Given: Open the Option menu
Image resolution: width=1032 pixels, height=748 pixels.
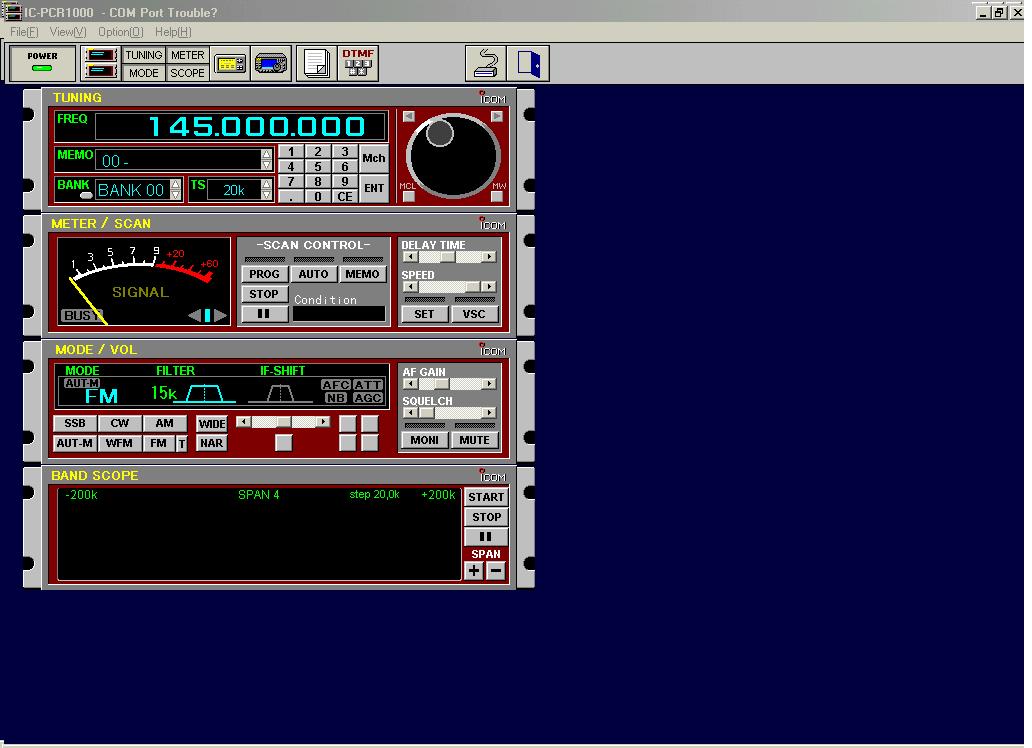Looking at the screenshot, I should (x=120, y=32).
